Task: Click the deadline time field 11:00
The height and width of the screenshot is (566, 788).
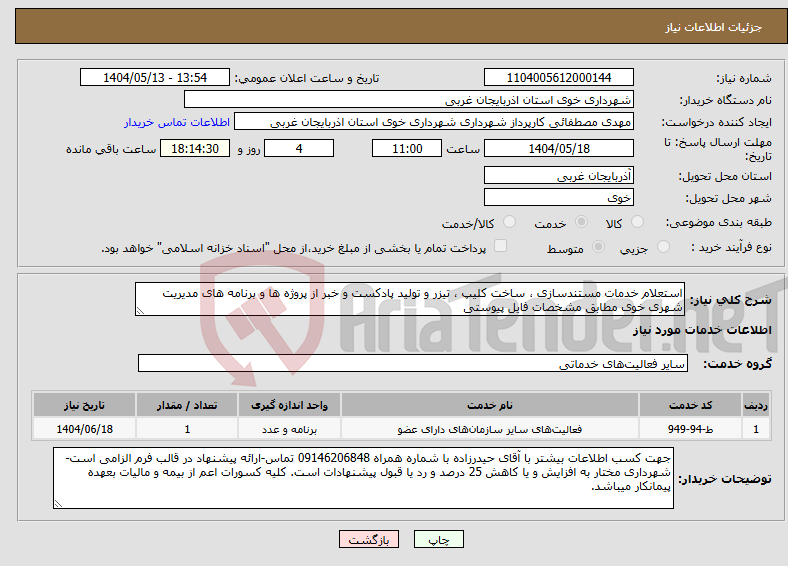Action: [x=407, y=148]
